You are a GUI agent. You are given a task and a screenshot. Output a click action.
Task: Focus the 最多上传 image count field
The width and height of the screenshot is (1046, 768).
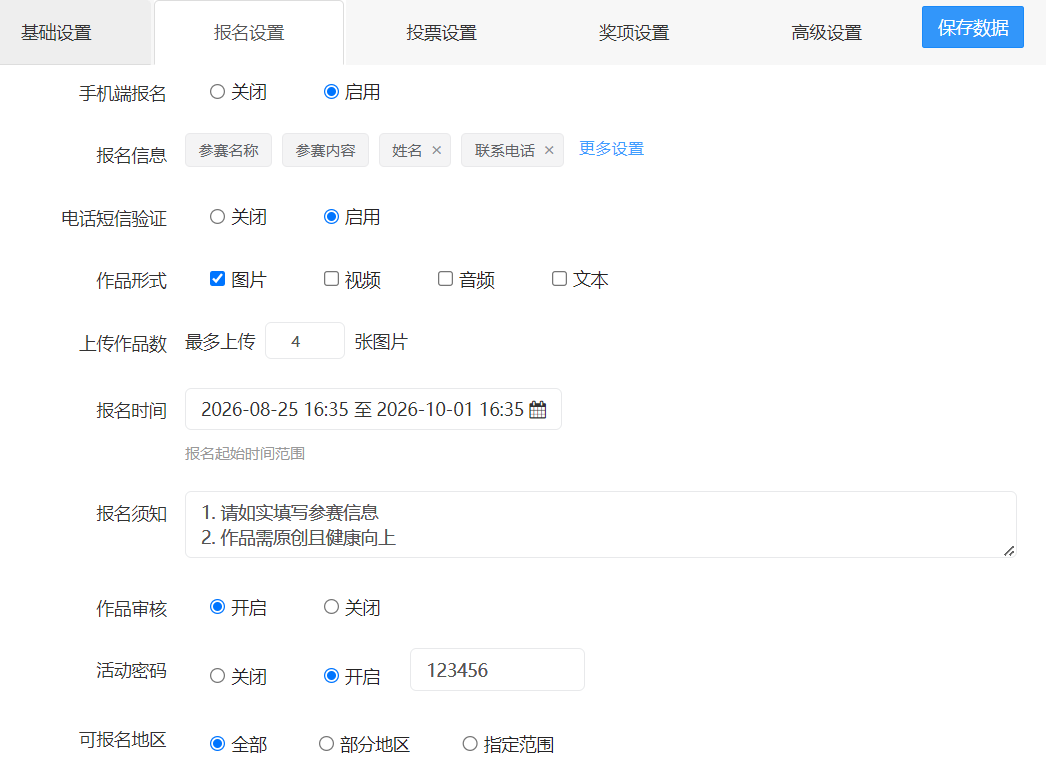click(305, 341)
